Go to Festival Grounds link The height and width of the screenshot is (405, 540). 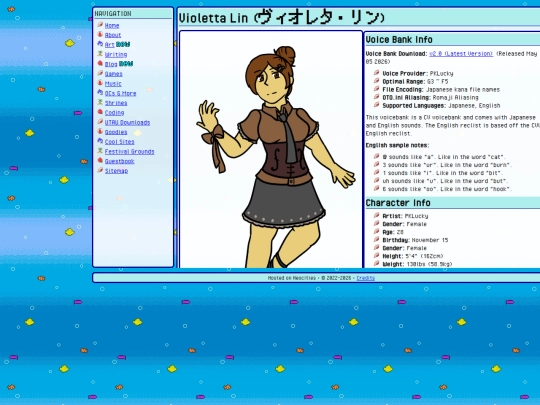tap(129, 152)
